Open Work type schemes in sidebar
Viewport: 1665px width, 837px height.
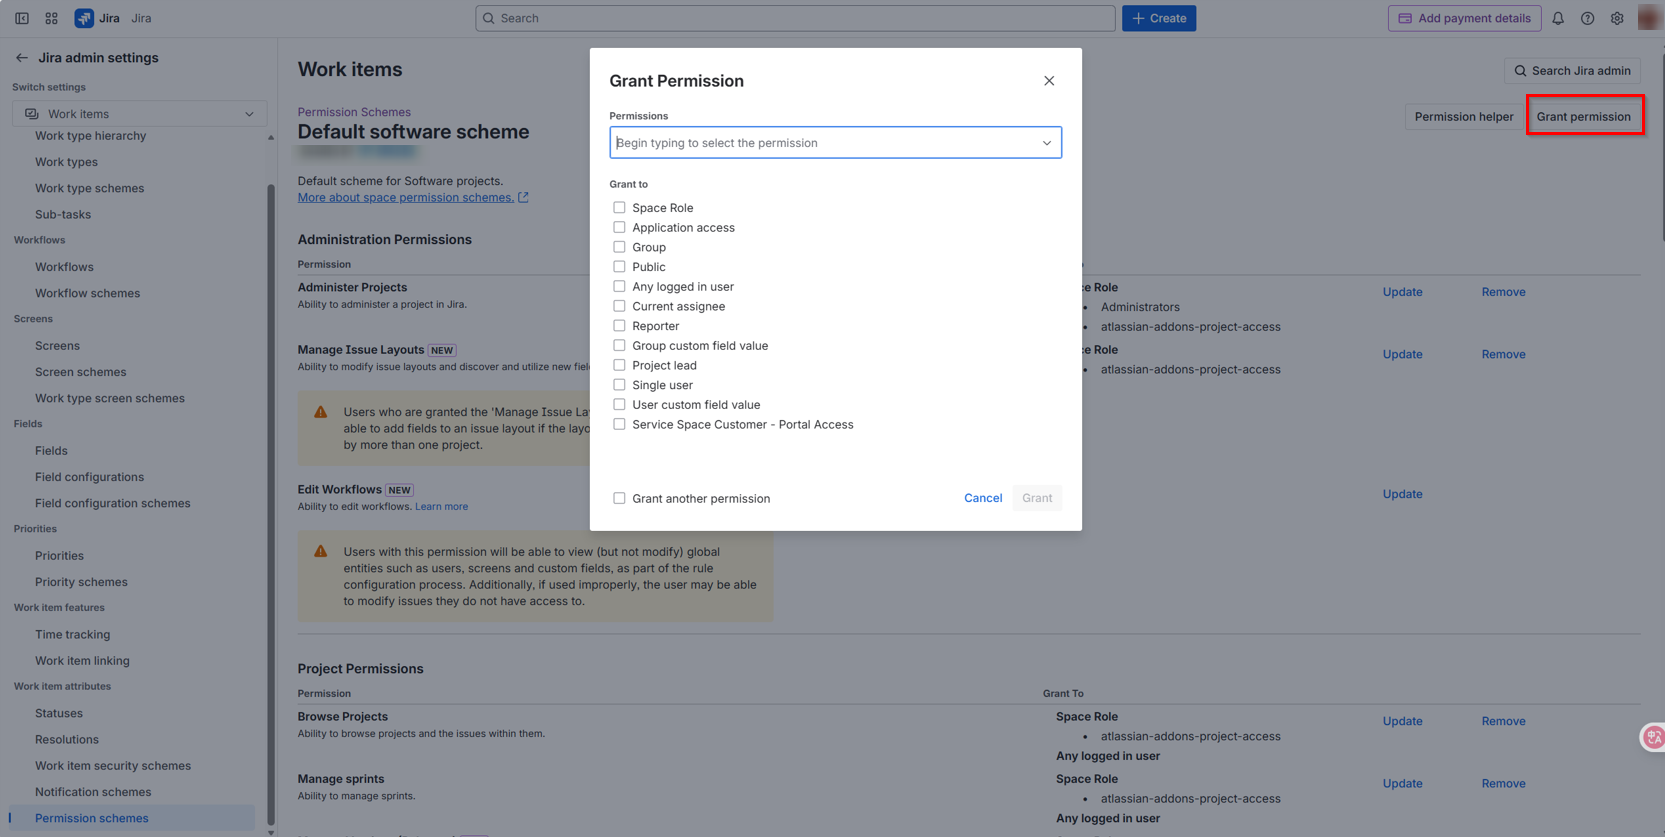89,188
